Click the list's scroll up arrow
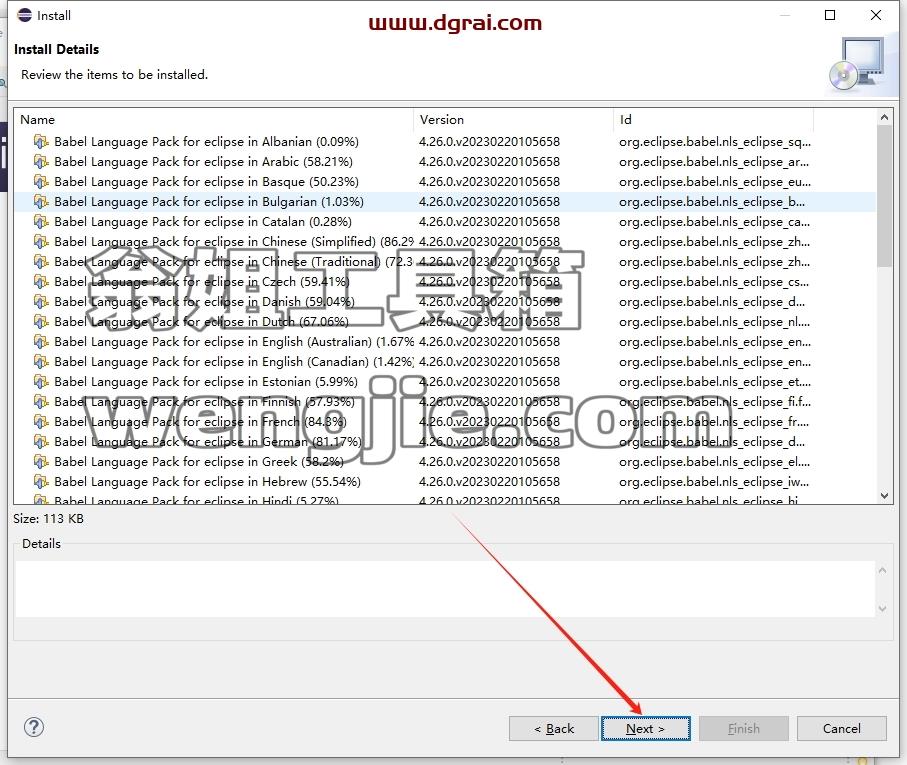The width and height of the screenshot is (907, 765). coord(884,117)
